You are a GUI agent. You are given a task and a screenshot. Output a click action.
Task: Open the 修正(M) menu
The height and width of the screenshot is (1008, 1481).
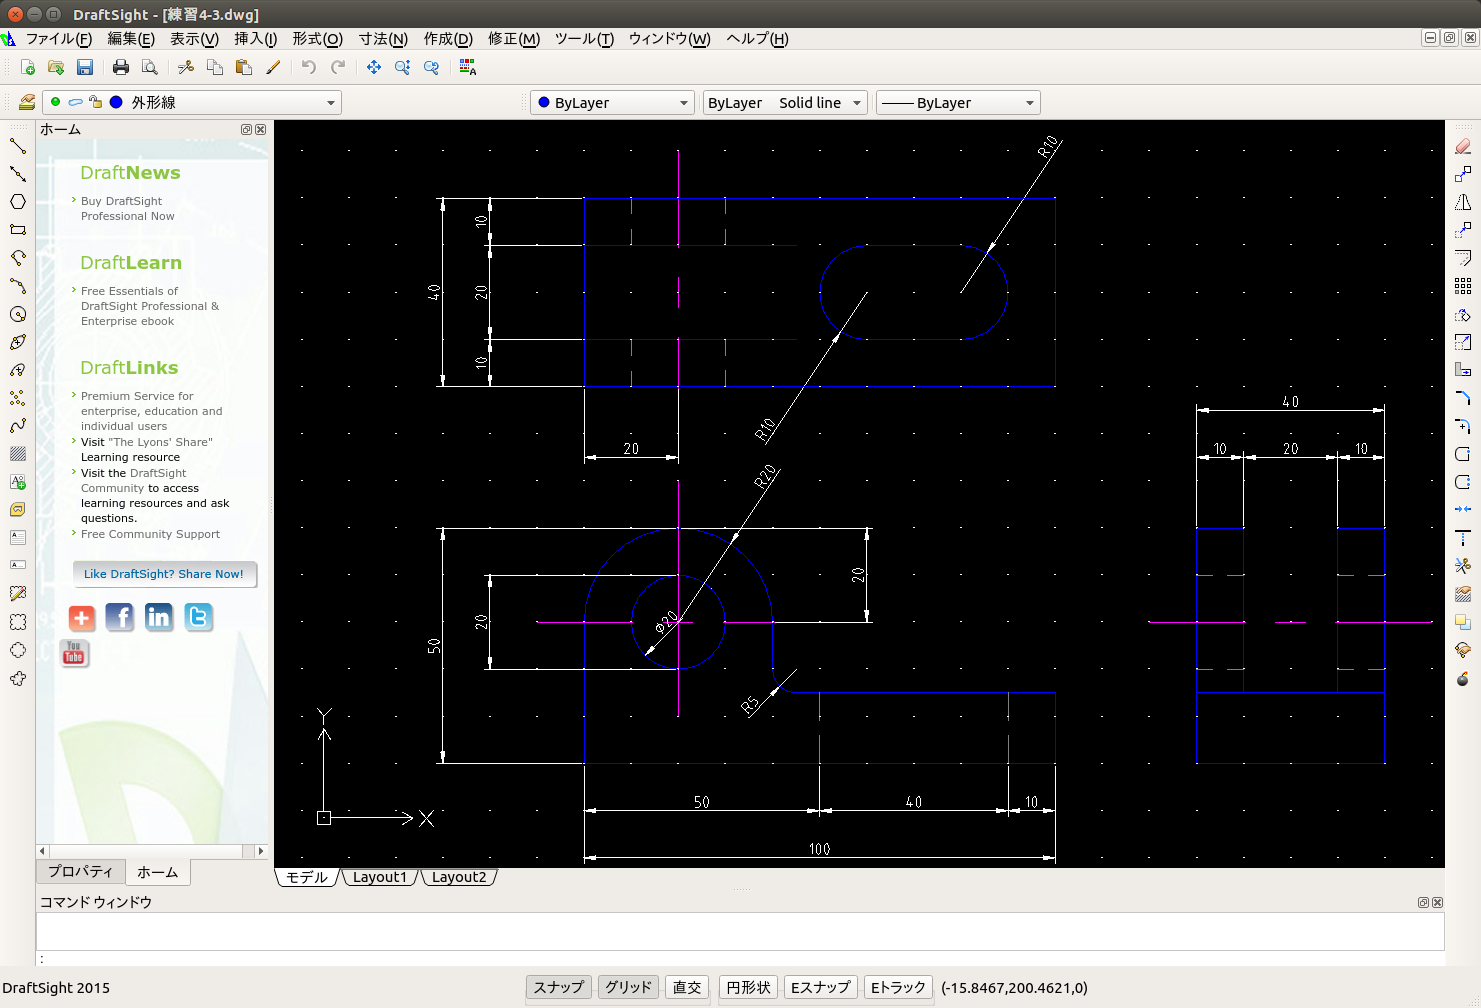pyautogui.click(x=514, y=39)
